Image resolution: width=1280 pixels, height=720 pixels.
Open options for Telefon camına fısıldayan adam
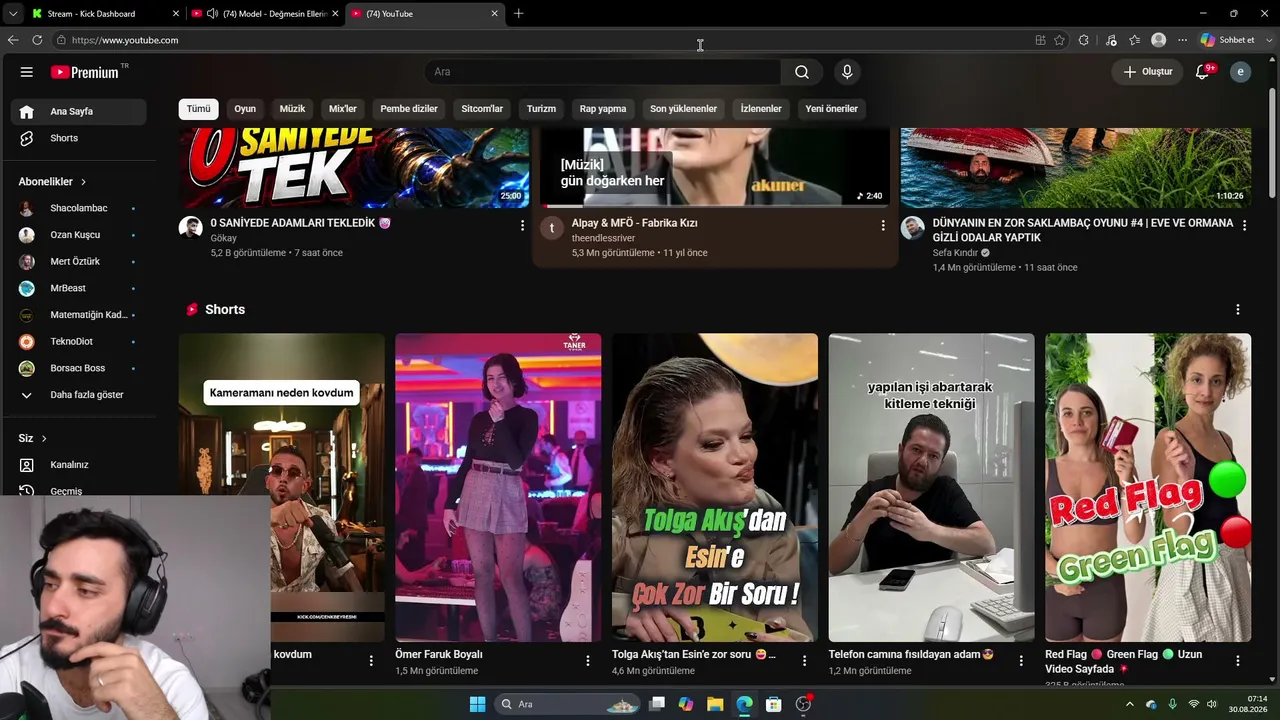pyautogui.click(x=1021, y=661)
